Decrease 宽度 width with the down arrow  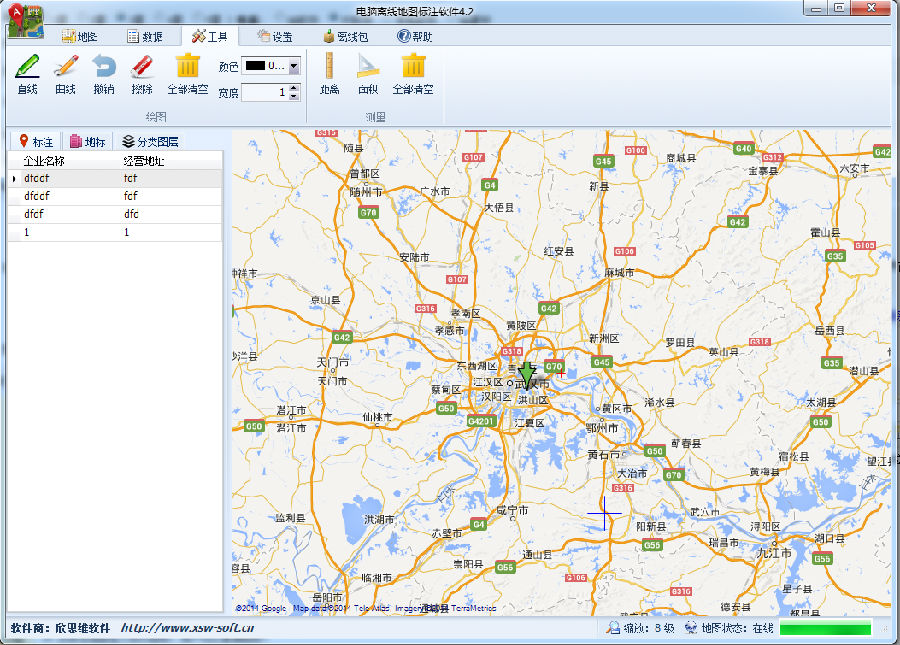pos(294,97)
